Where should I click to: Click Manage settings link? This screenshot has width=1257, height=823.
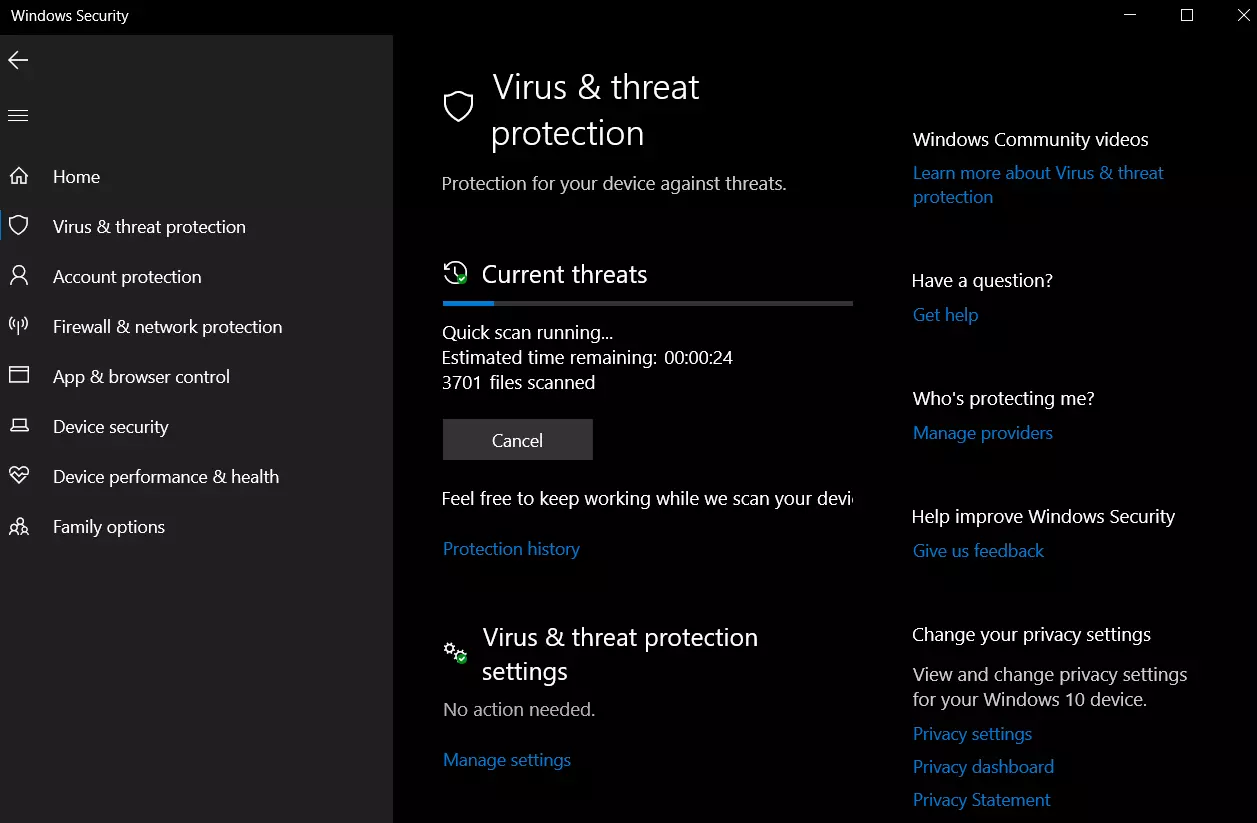coord(507,760)
